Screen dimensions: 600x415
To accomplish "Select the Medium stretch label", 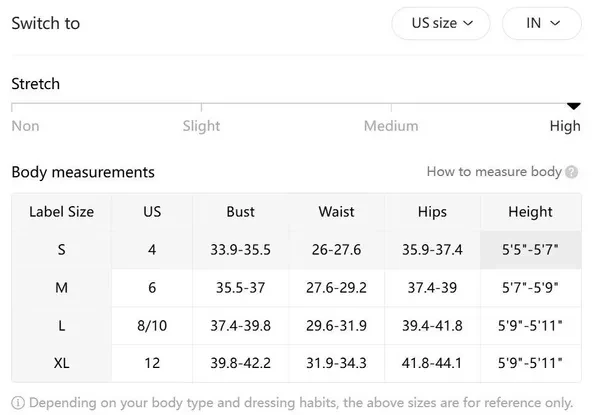I will pyautogui.click(x=391, y=126).
